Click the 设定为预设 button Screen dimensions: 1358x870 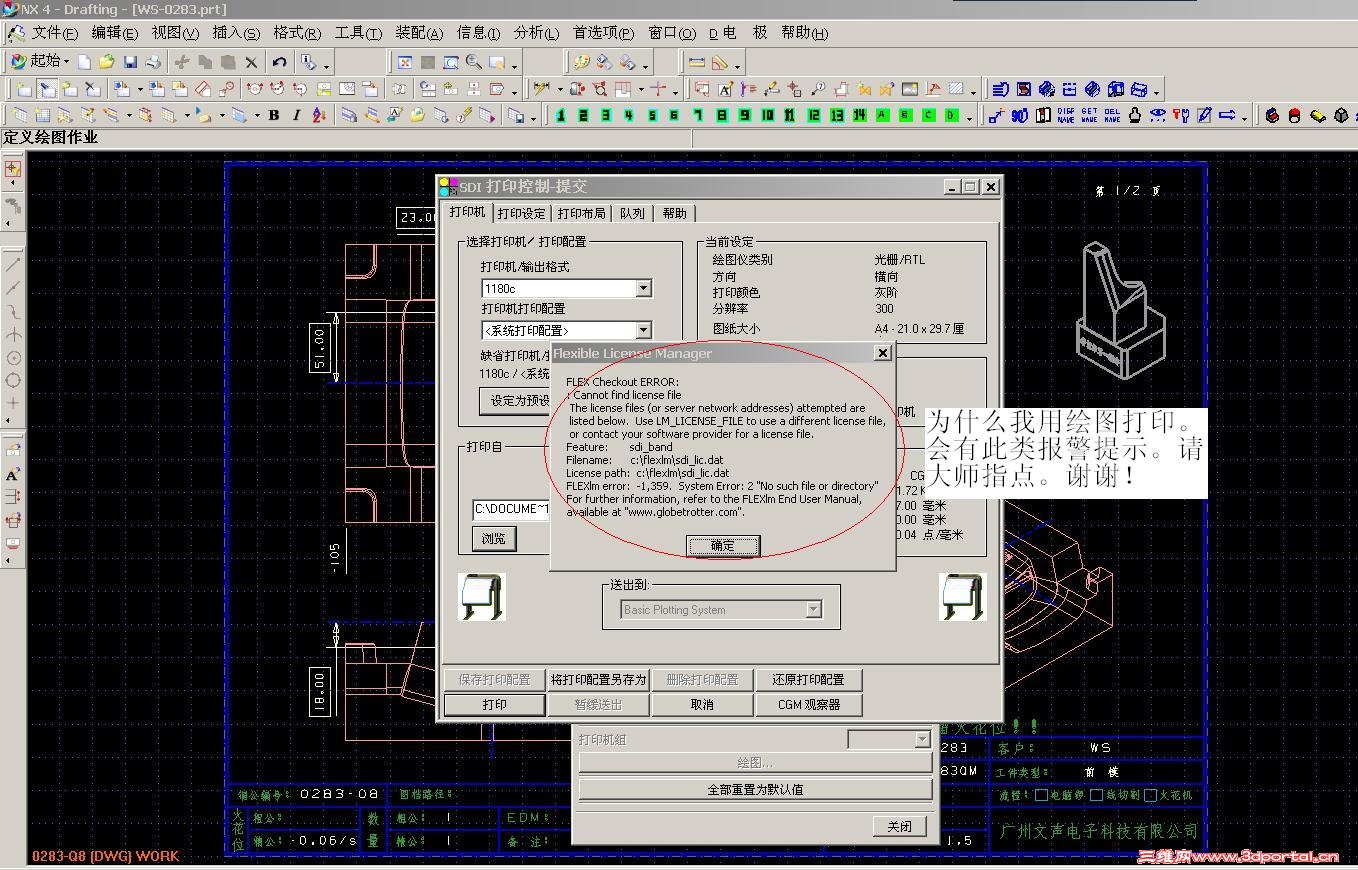point(517,401)
